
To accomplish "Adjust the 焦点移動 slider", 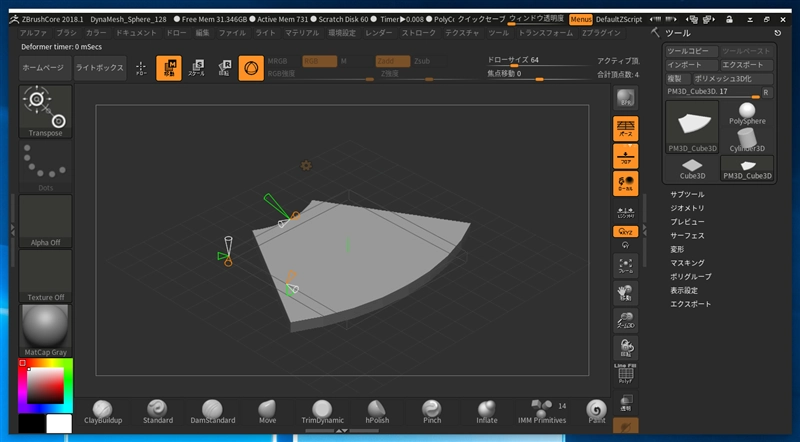I will click(538, 75).
